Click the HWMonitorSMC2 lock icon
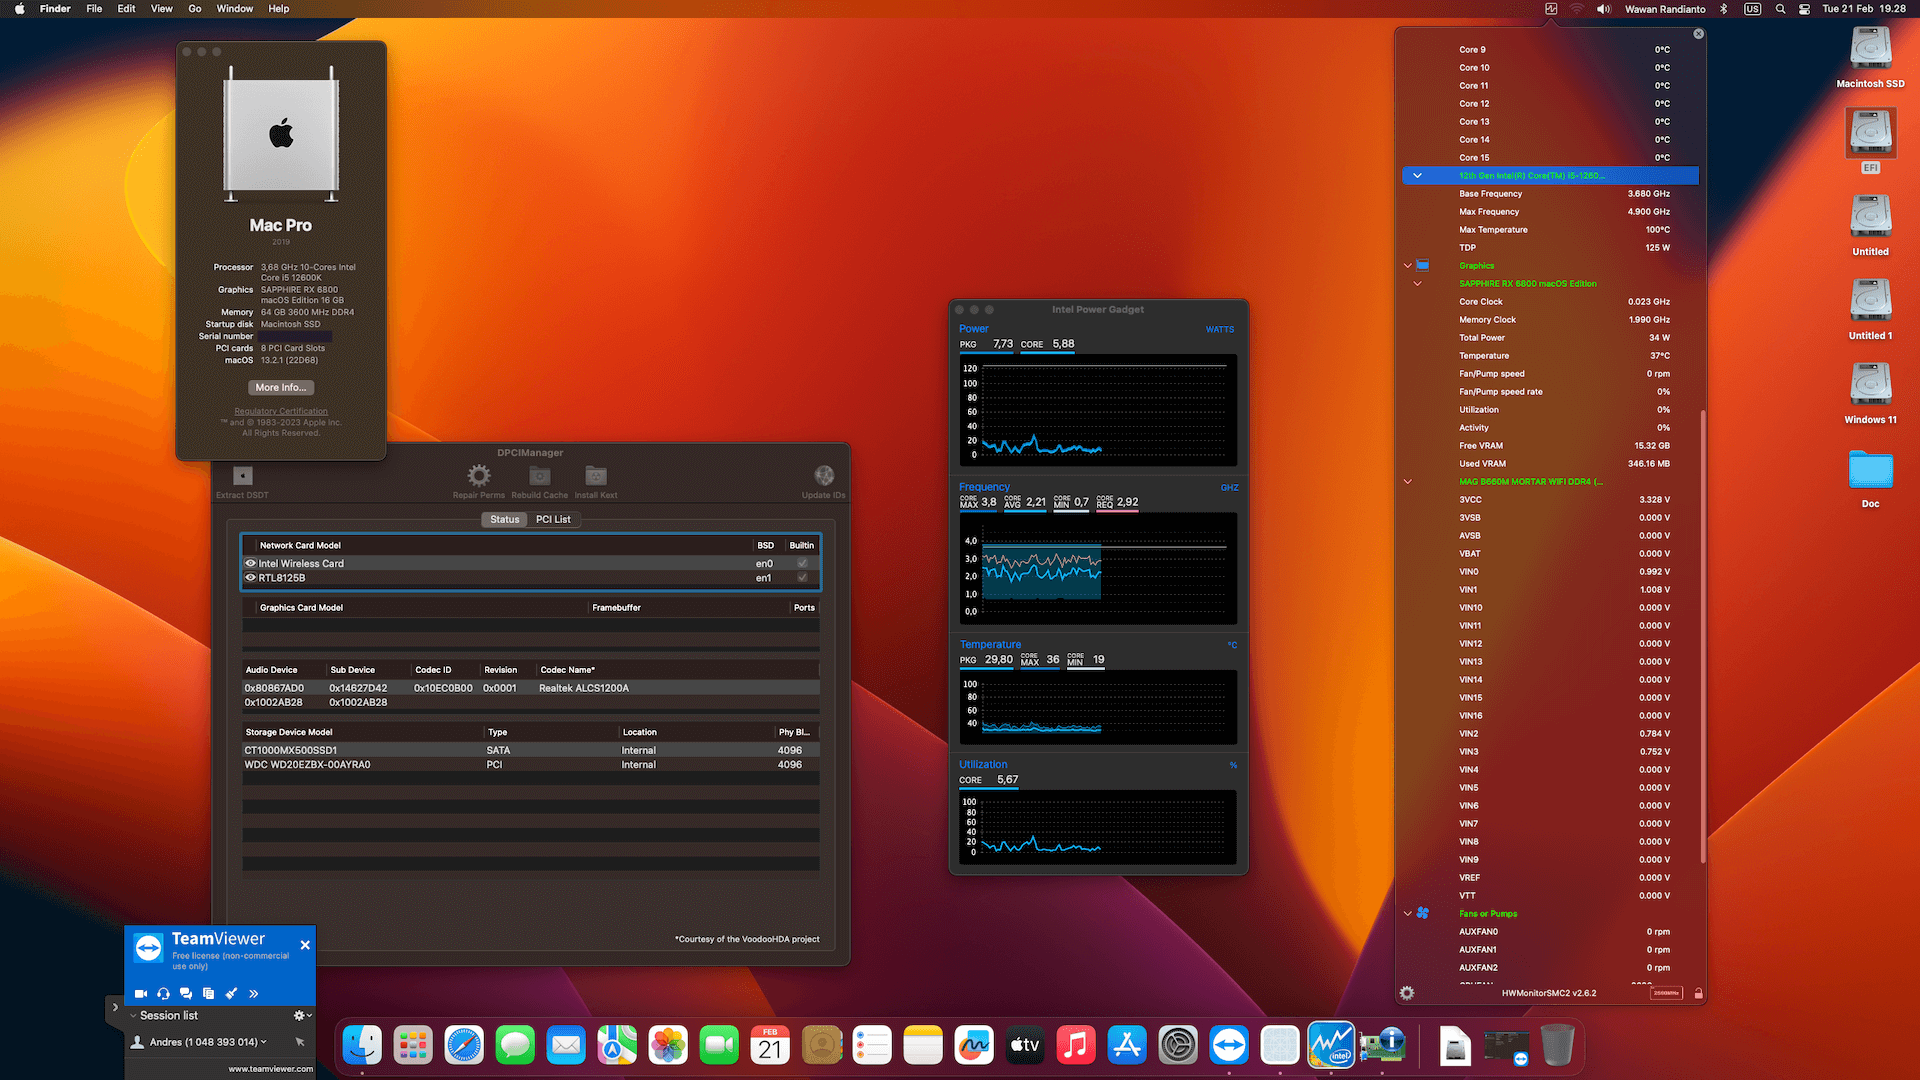1920x1080 pixels. click(x=1698, y=993)
